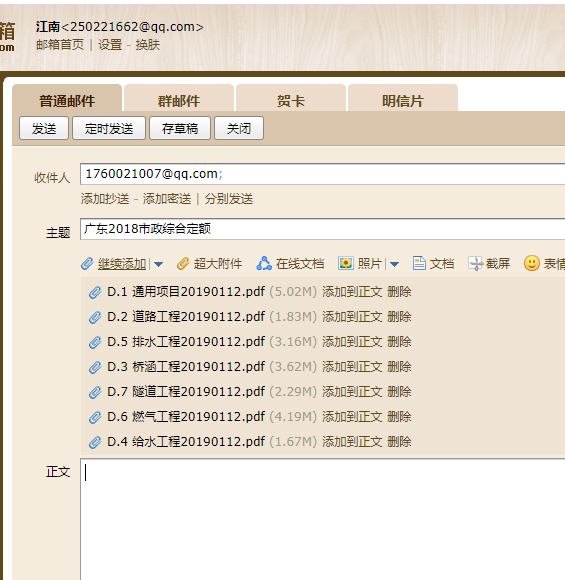Click the 照片 photo icon
The height and width of the screenshot is (580, 565).
tap(346, 263)
